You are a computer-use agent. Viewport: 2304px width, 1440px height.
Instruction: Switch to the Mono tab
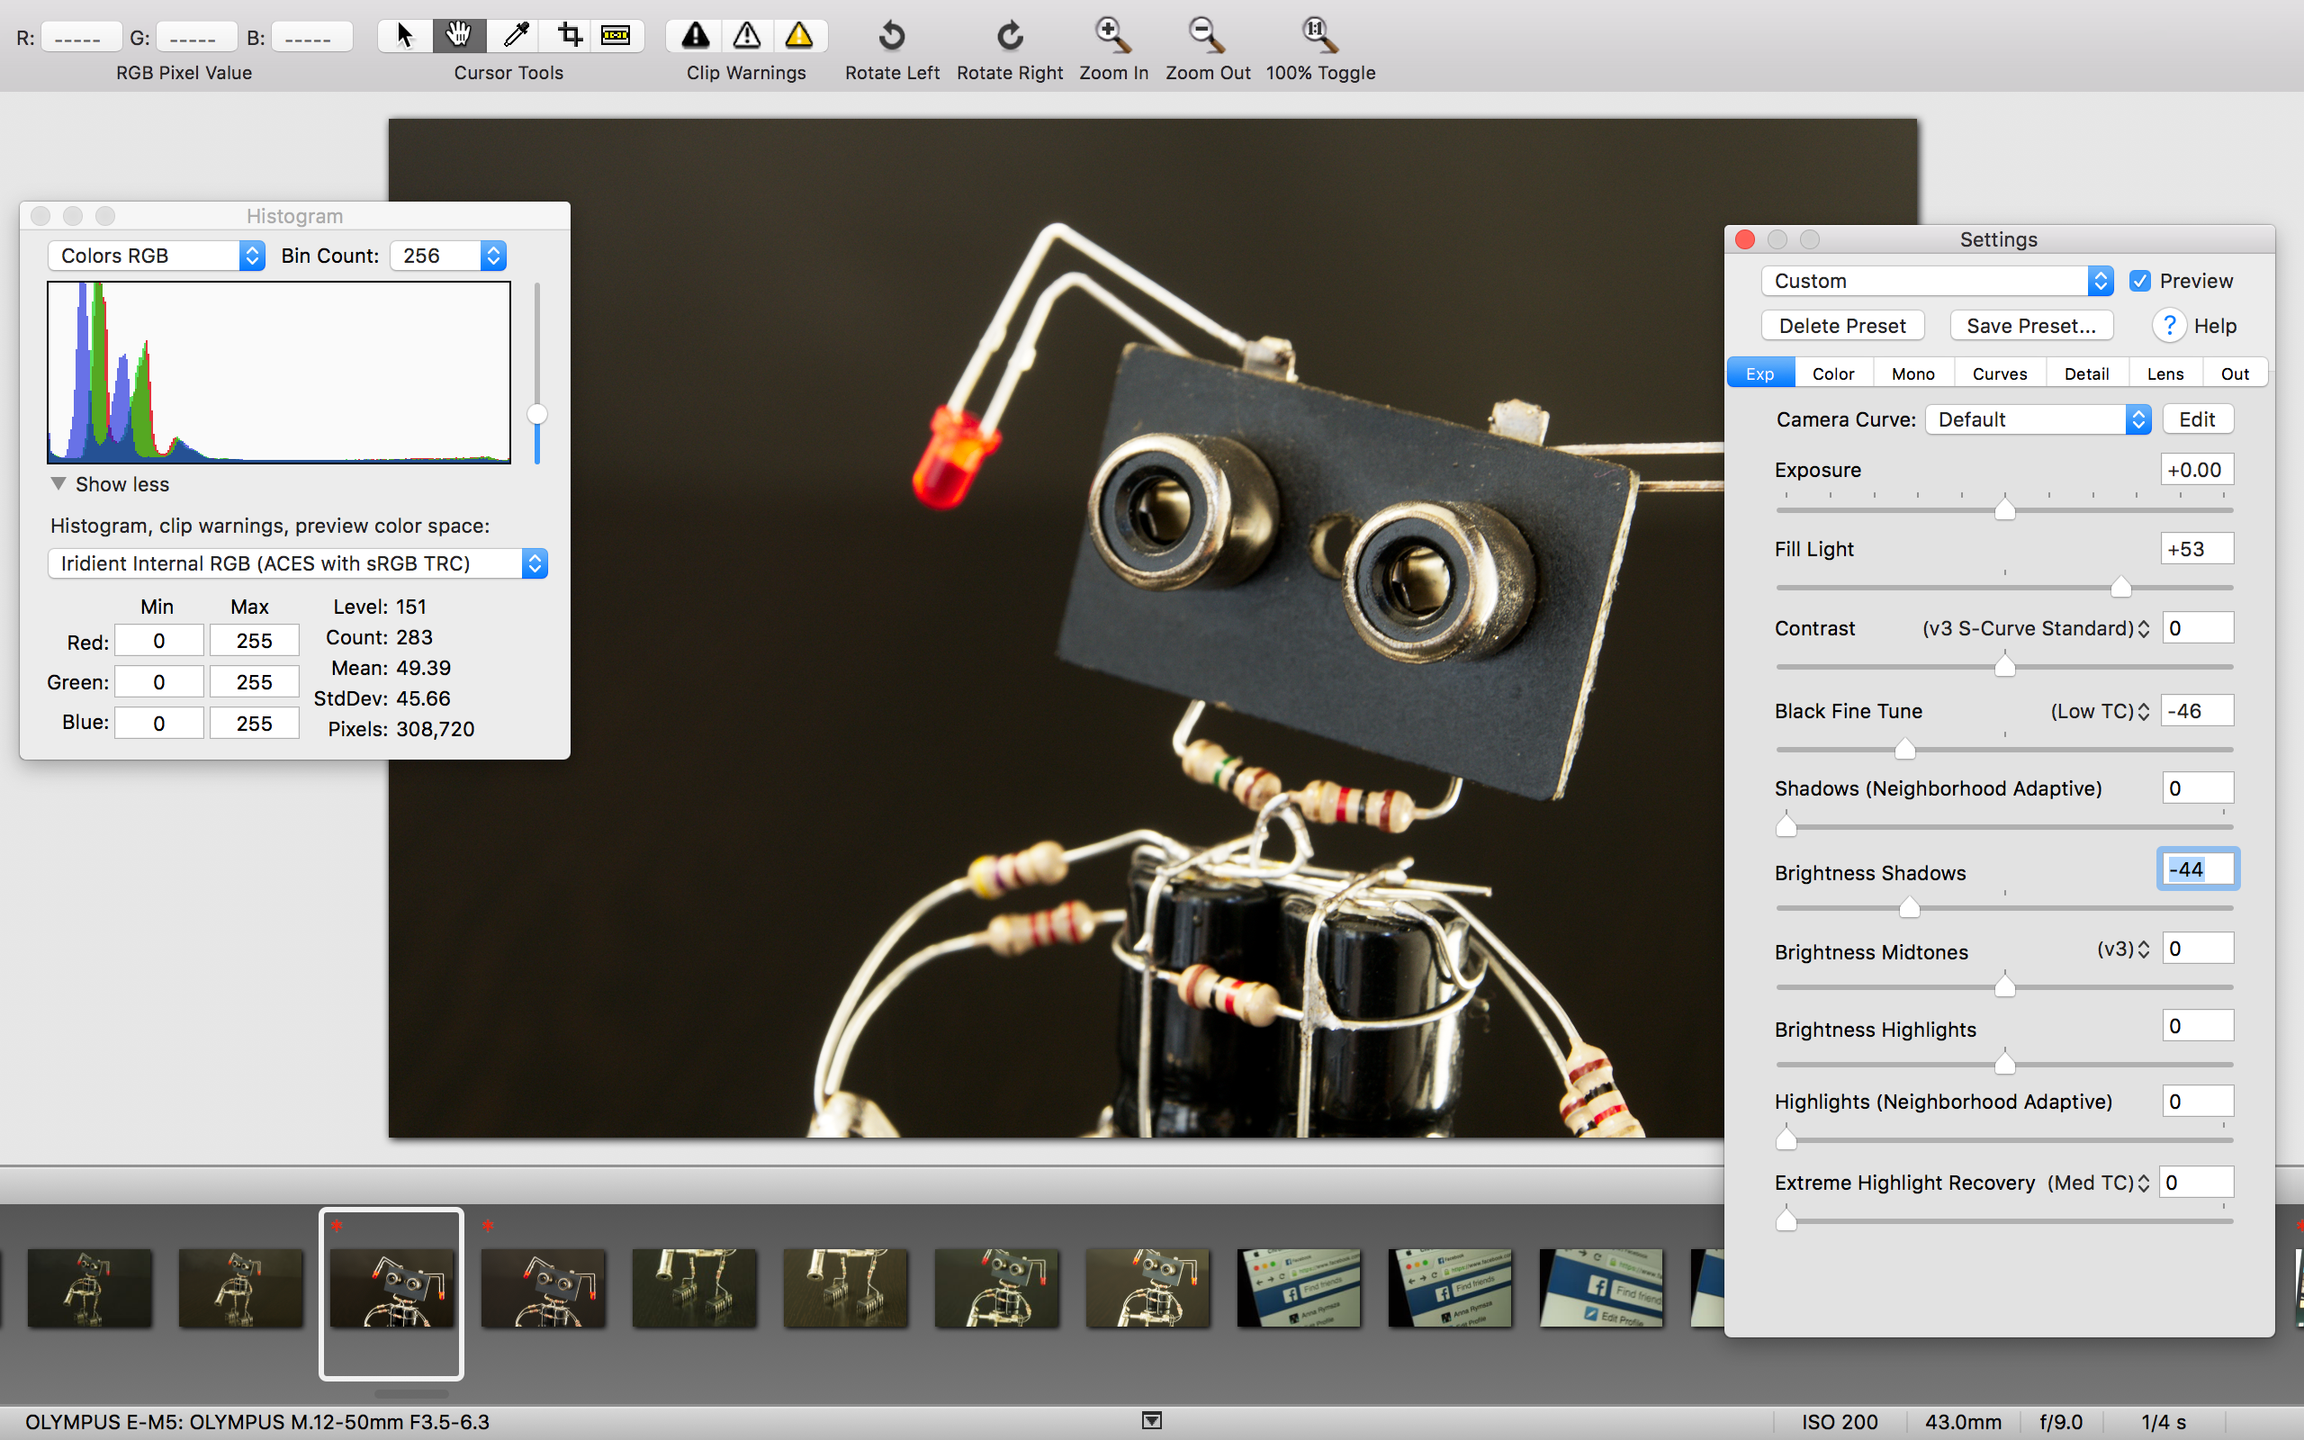click(x=1913, y=374)
